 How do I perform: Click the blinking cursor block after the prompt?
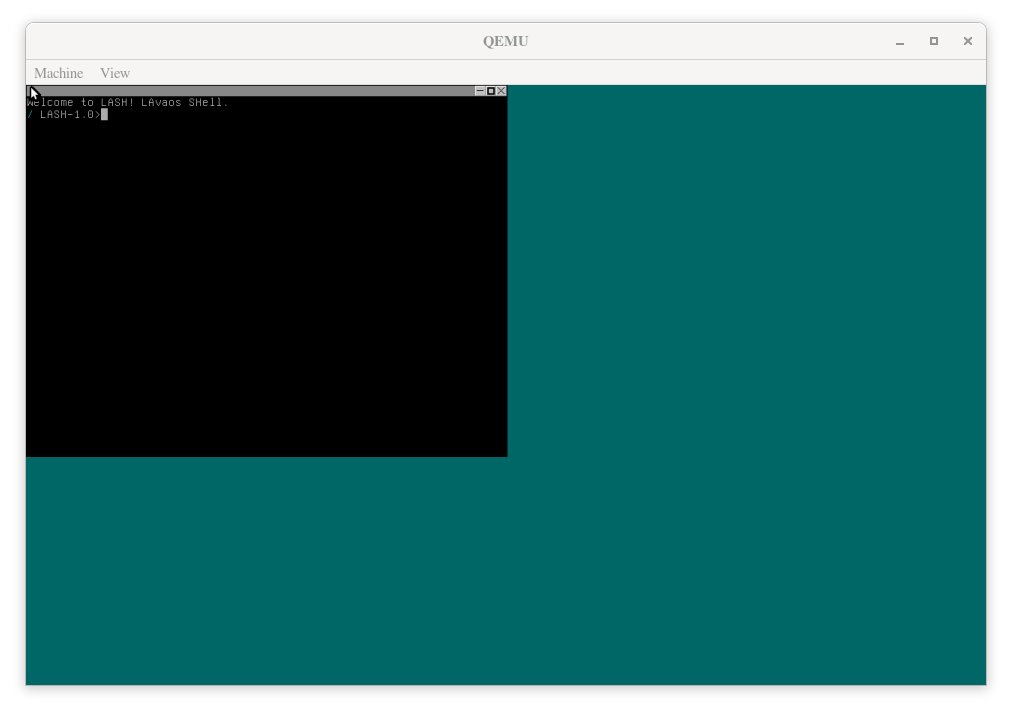click(105, 115)
